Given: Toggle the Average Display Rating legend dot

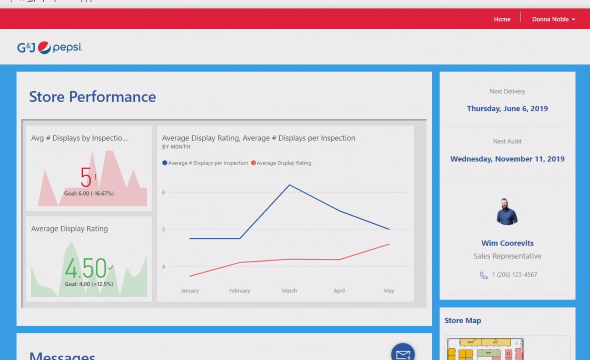Looking at the screenshot, I should 253,163.
